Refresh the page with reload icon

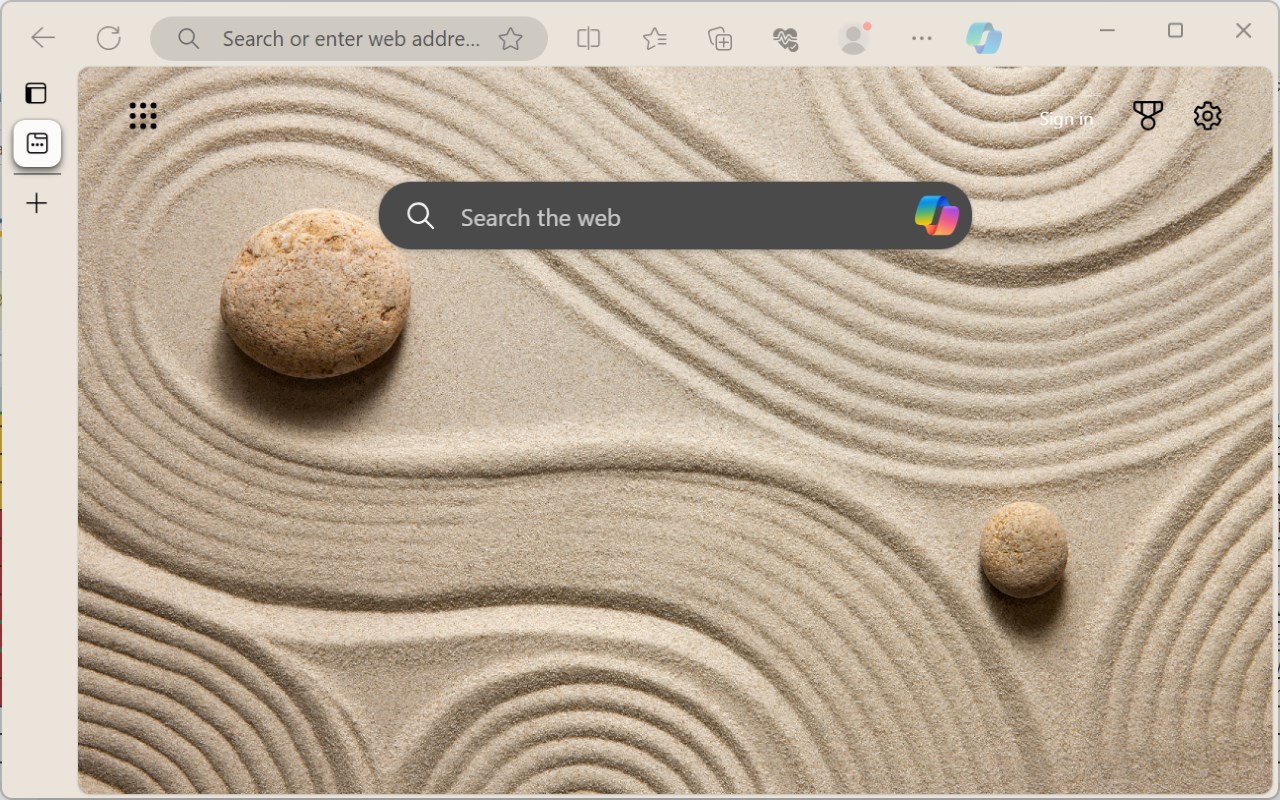(x=108, y=38)
